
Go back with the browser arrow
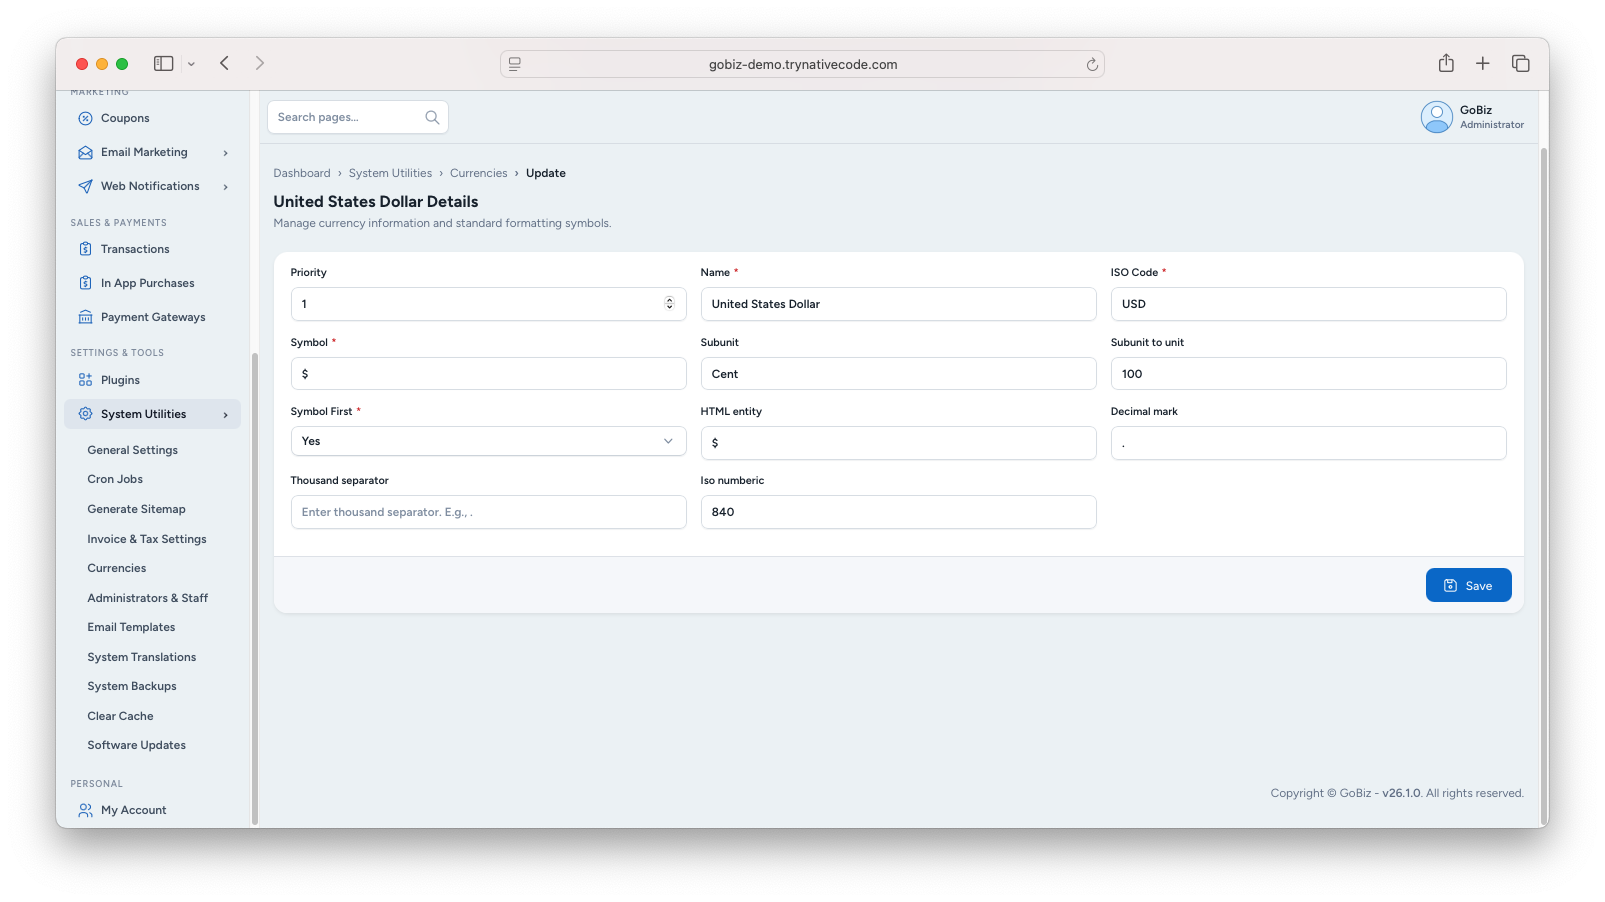tap(224, 63)
